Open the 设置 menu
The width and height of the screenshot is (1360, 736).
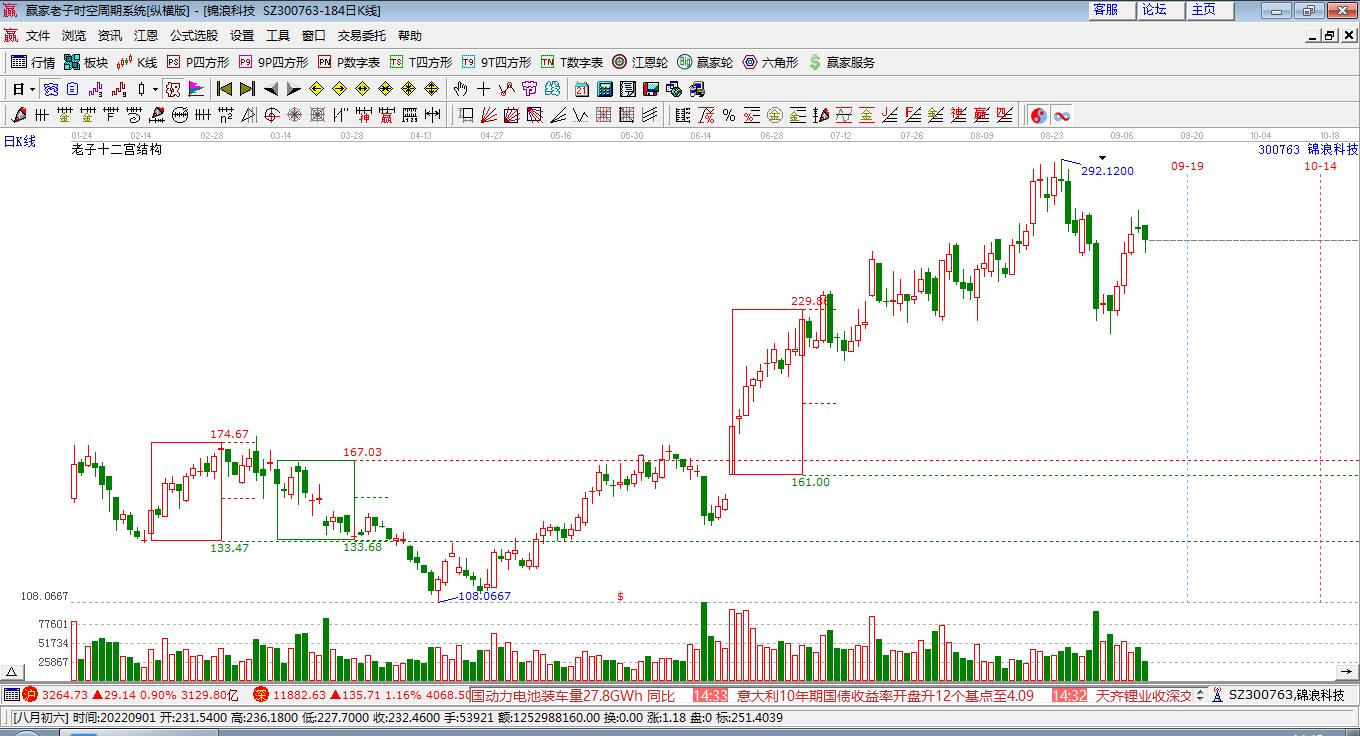coord(242,35)
